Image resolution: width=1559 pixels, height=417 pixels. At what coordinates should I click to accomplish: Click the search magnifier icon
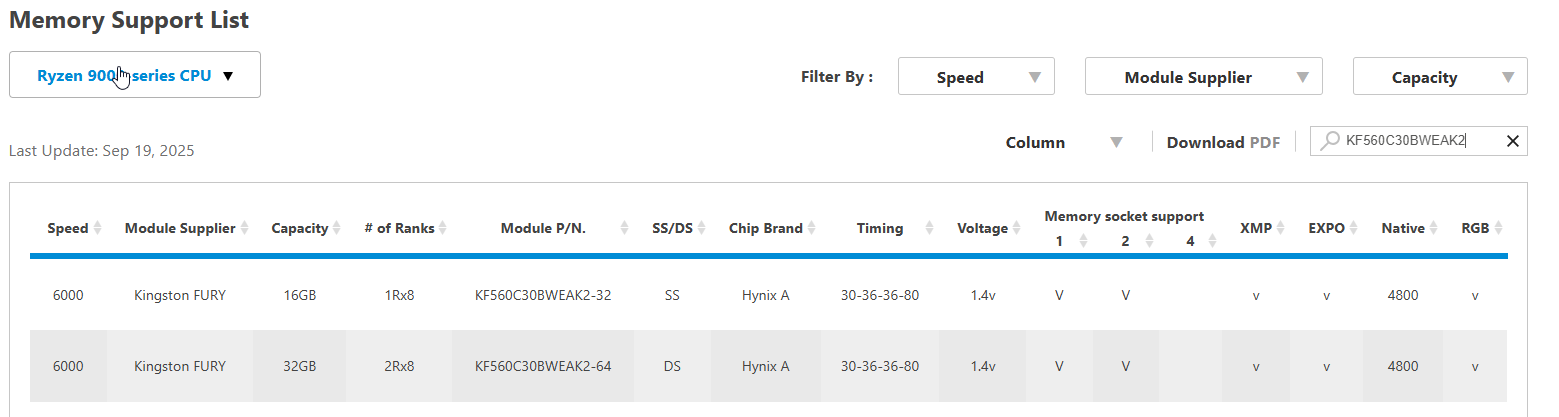[x=1329, y=141]
